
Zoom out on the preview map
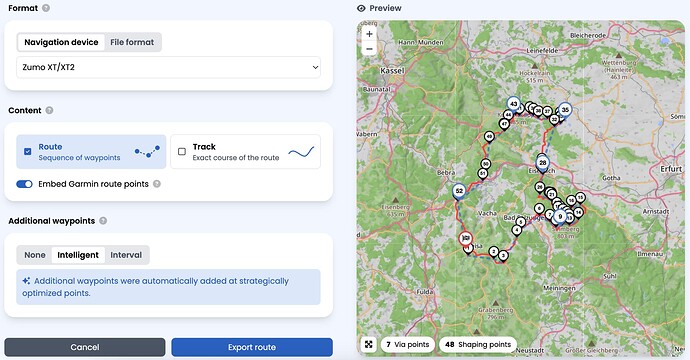(x=369, y=48)
